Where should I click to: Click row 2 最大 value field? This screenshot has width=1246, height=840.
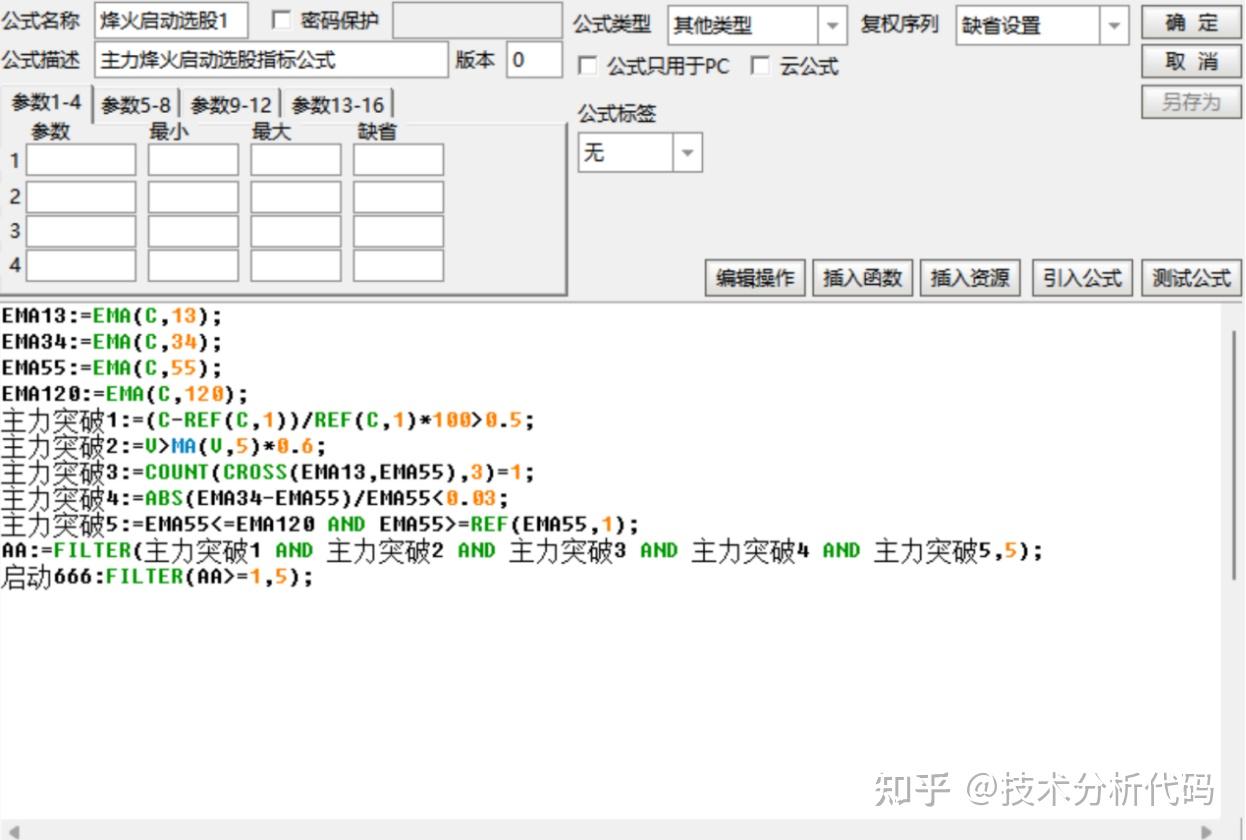(296, 197)
